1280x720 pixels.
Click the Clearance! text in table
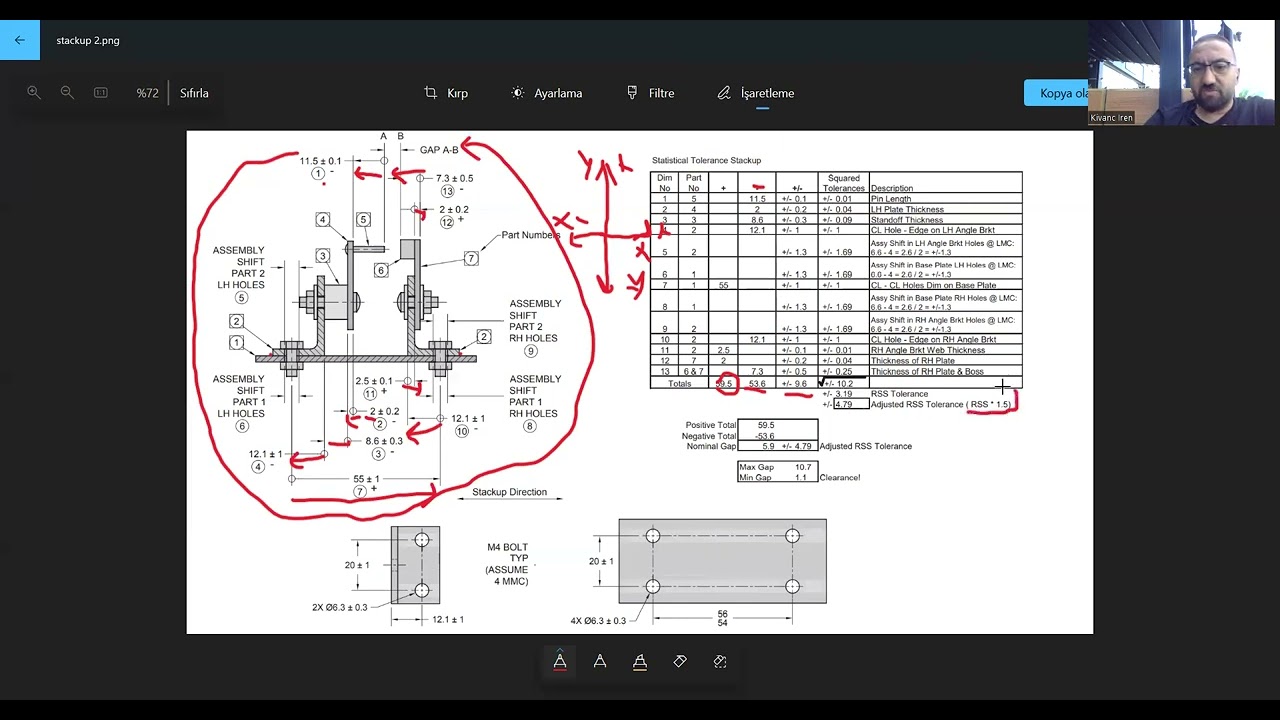click(840, 478)
